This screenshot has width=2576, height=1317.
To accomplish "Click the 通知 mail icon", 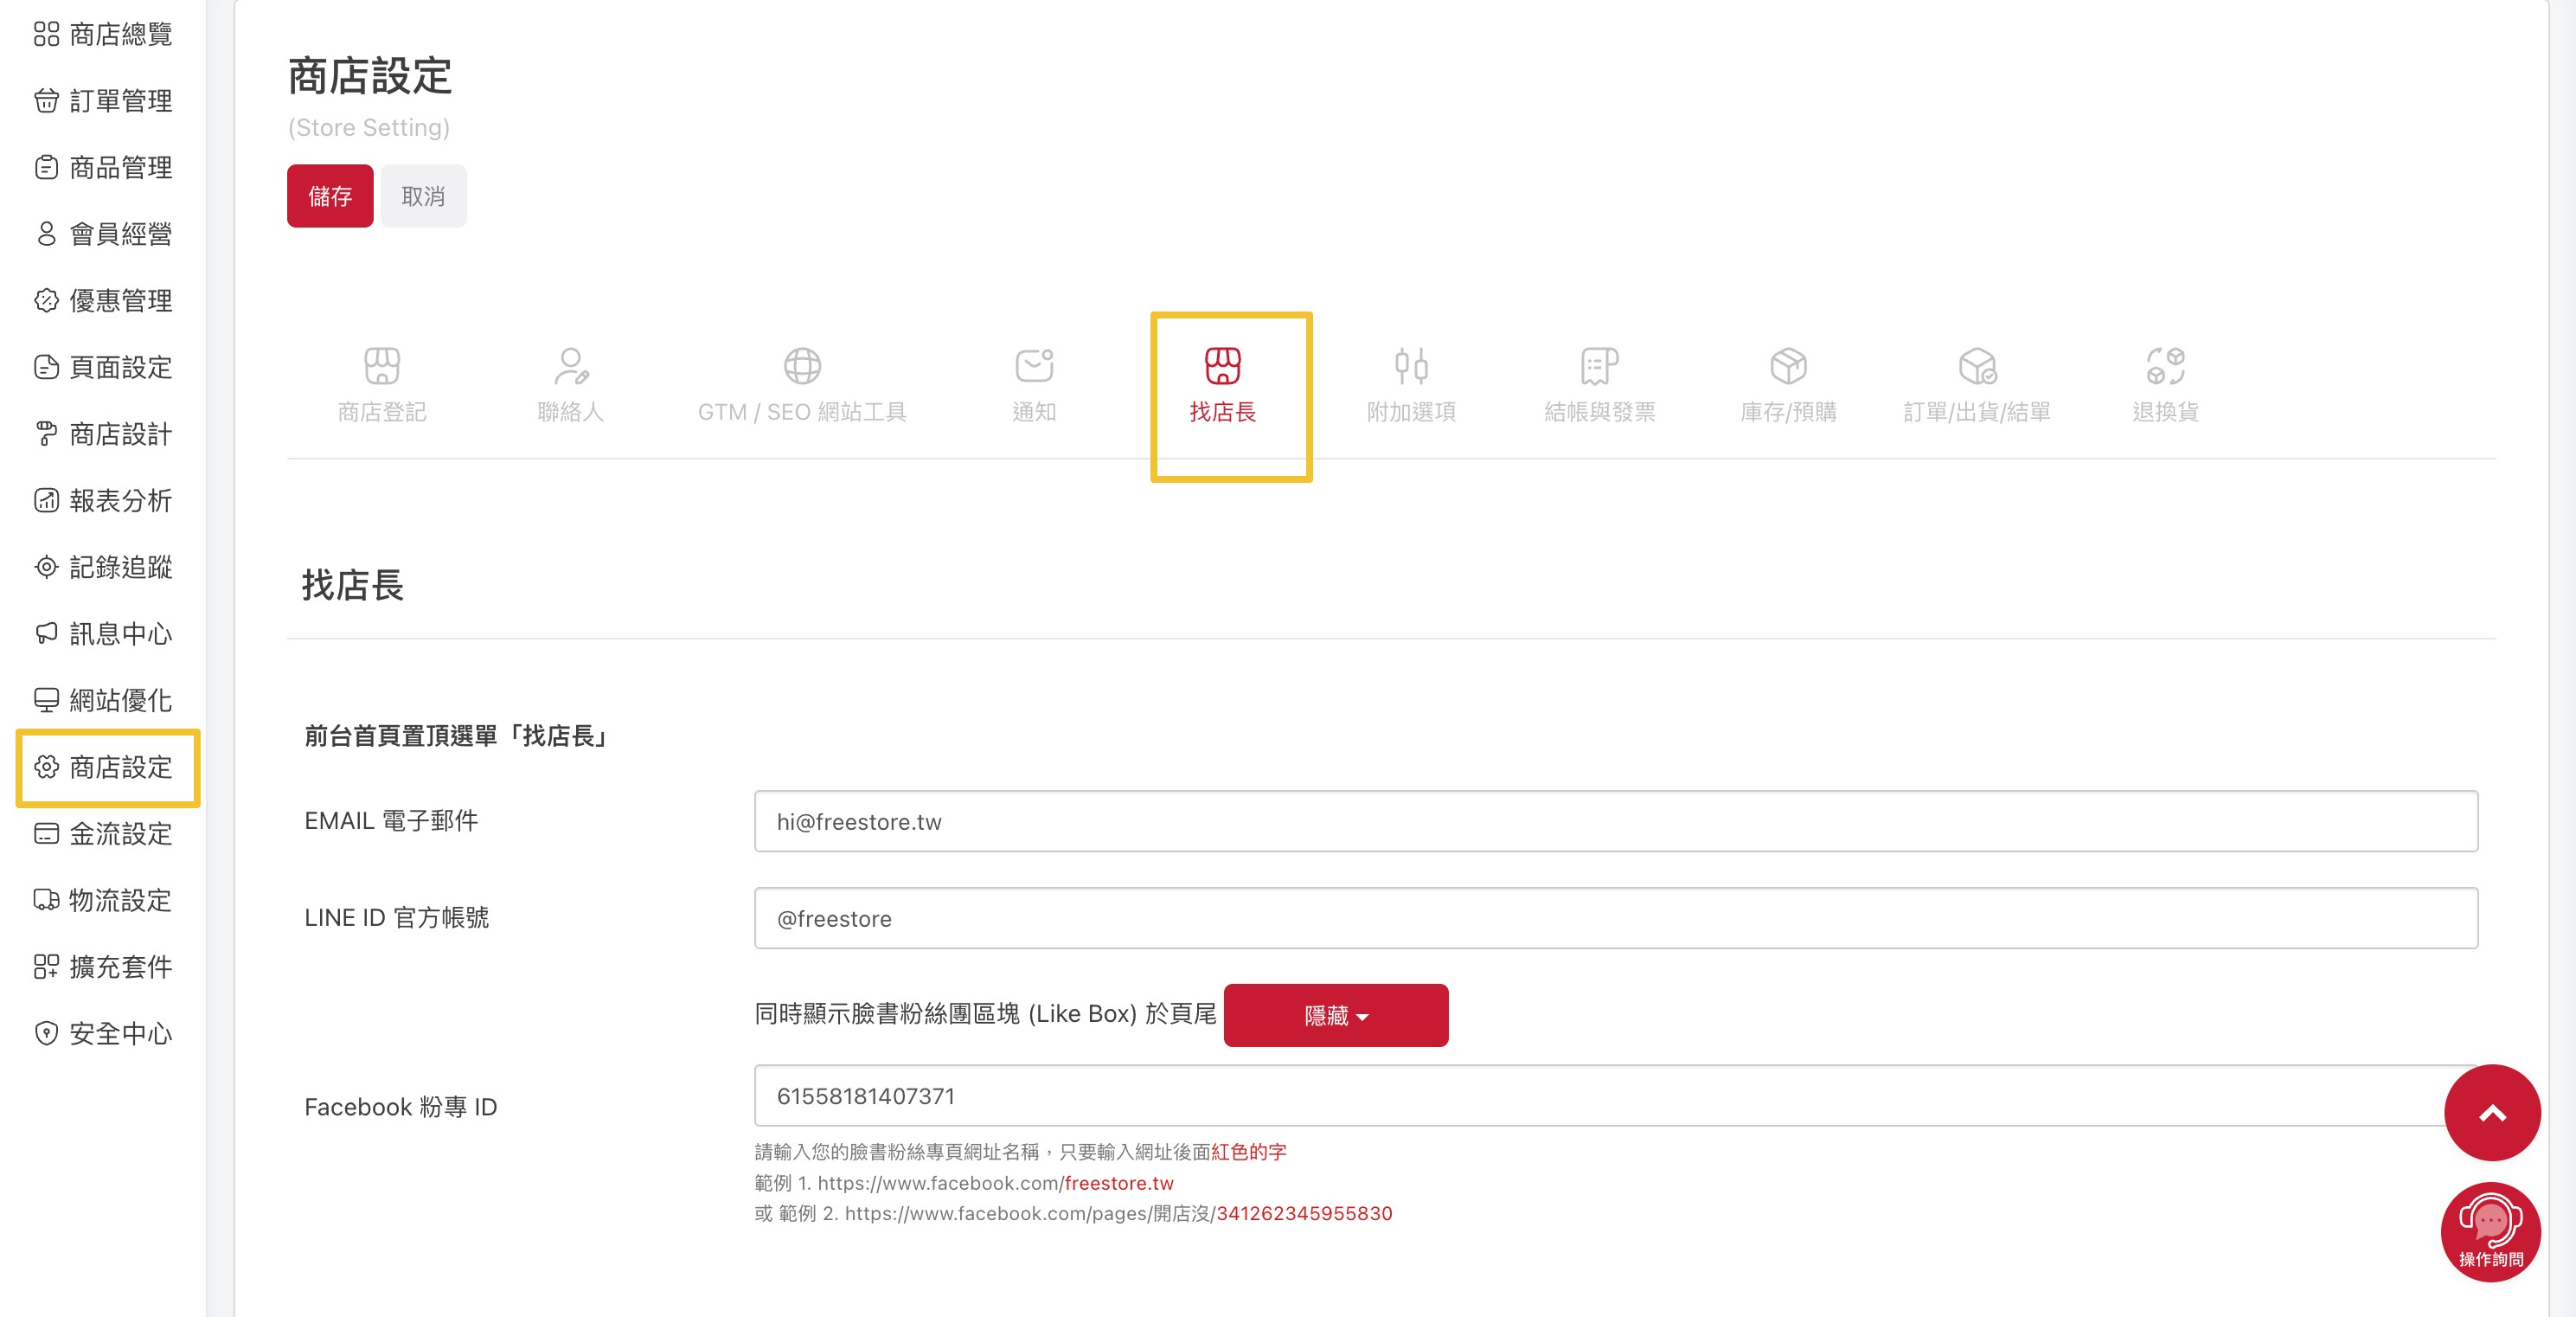I will 1034,366.
